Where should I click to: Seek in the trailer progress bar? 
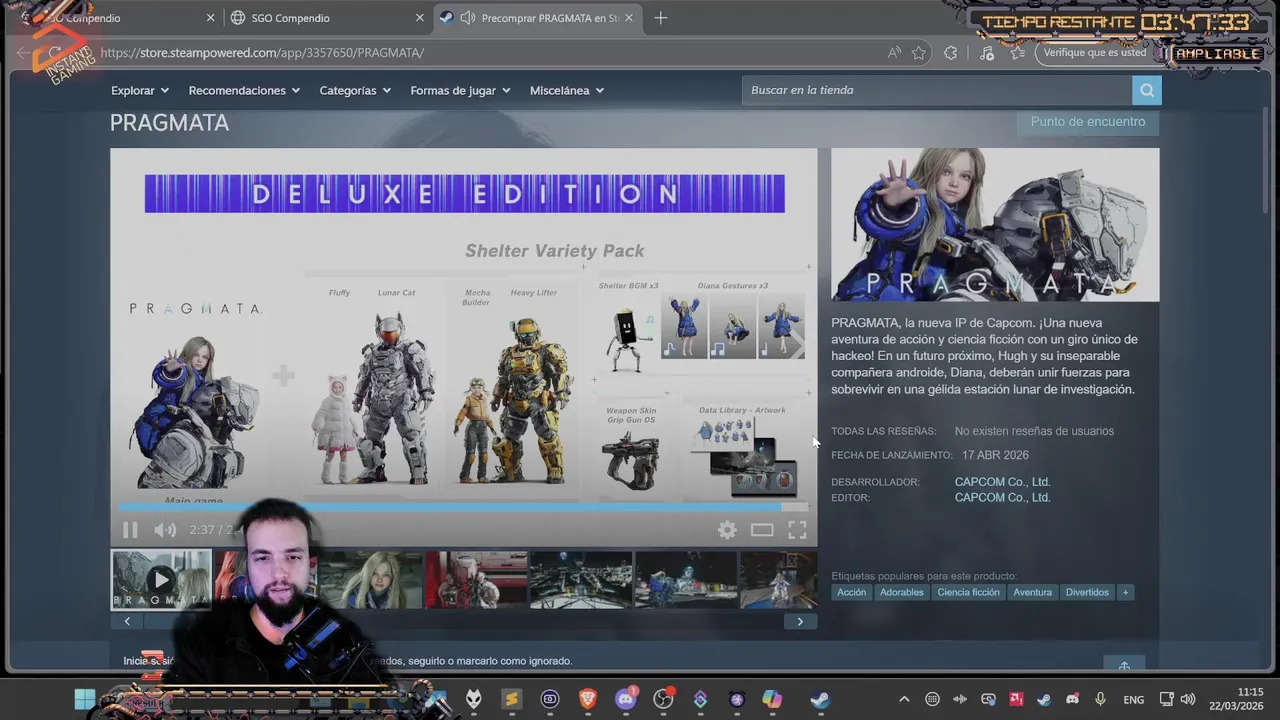(464, 507)
